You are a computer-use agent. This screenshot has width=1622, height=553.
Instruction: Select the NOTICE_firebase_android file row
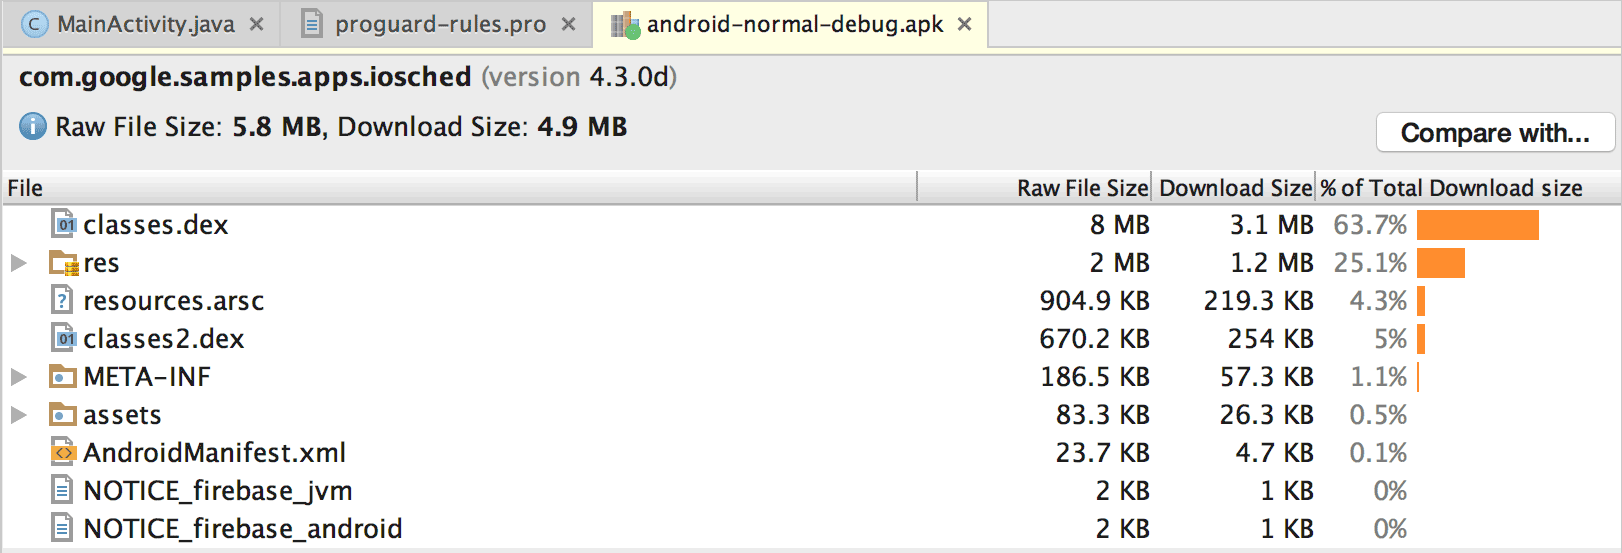pyautogui.click(x=242, y=528)
